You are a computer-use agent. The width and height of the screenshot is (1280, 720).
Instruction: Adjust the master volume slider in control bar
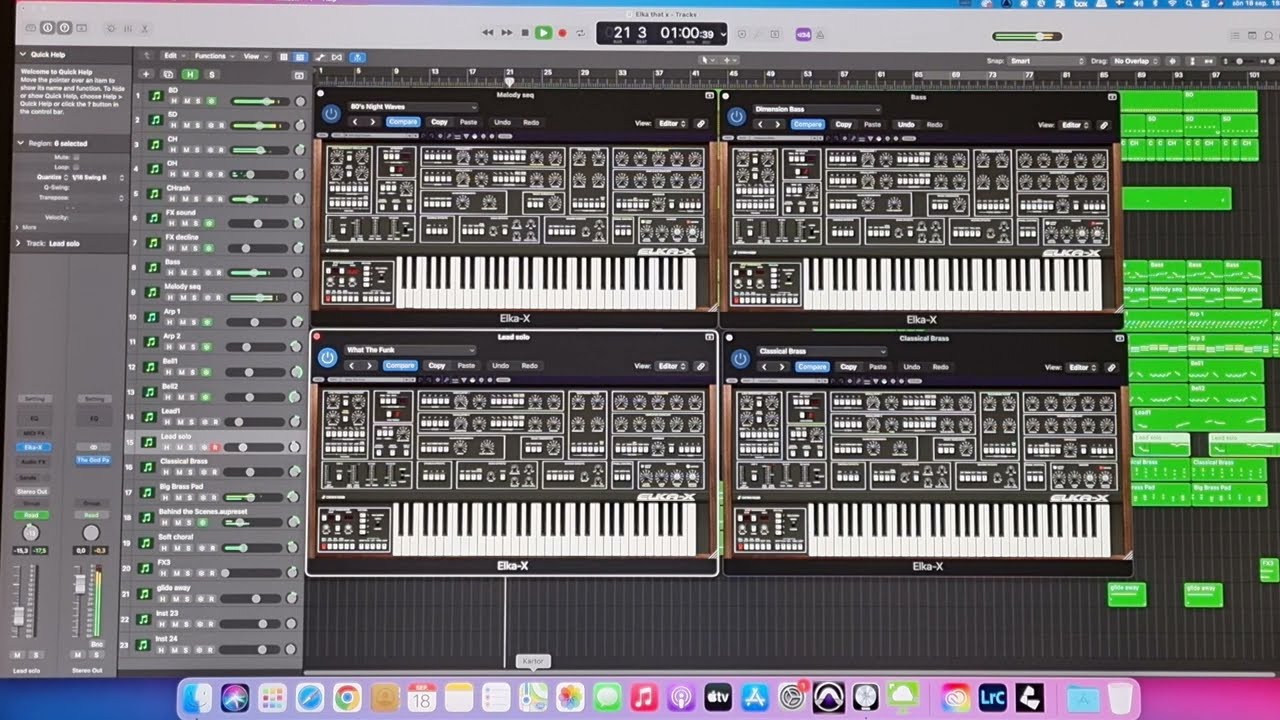tap(1027, 36)
